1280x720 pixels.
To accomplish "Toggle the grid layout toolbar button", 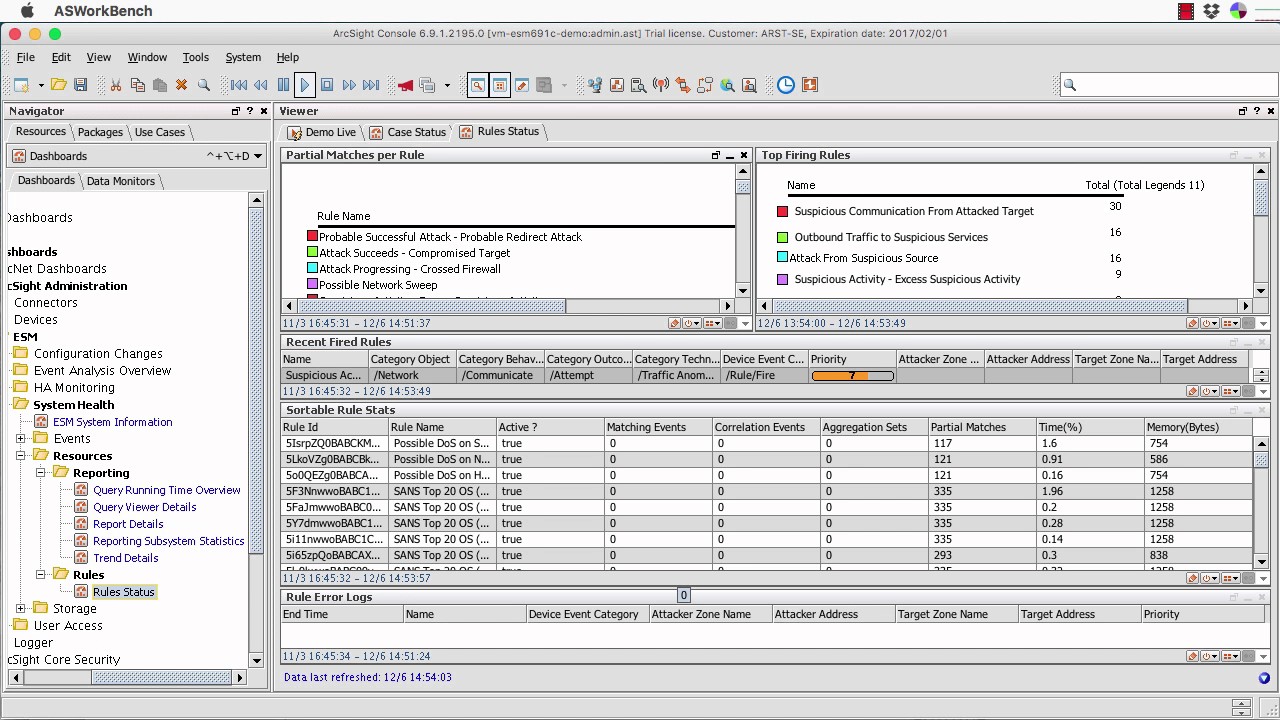I will click(x=500, y=85).
